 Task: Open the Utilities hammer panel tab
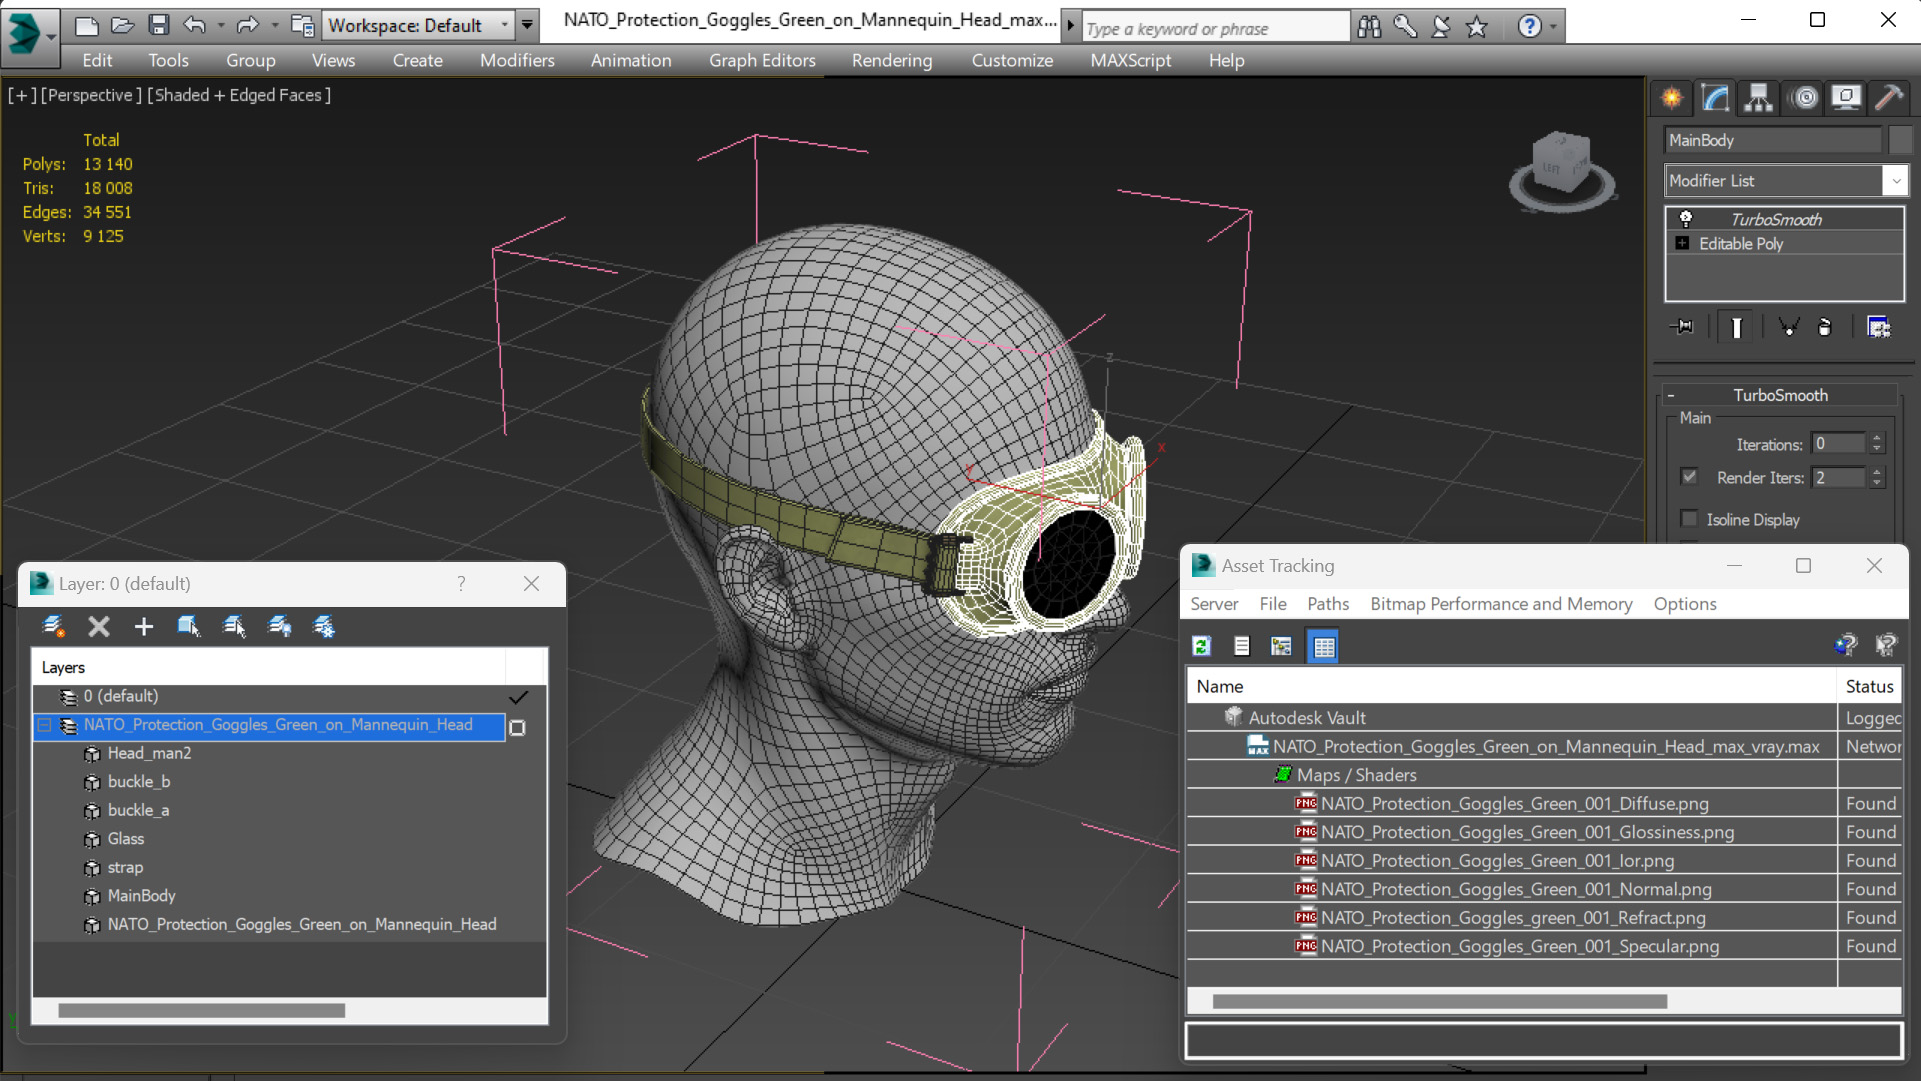click(1888, 97)
